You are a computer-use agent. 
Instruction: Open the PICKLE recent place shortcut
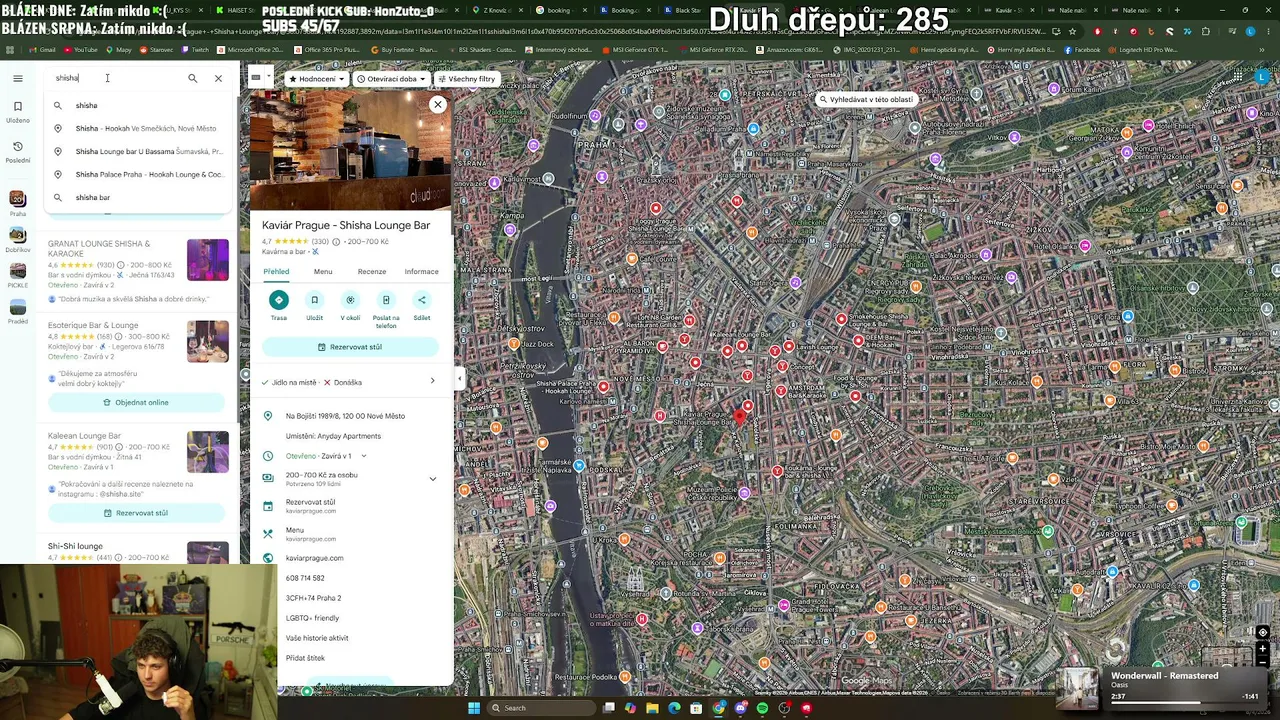pyautogui.click(x=18, y=275)
